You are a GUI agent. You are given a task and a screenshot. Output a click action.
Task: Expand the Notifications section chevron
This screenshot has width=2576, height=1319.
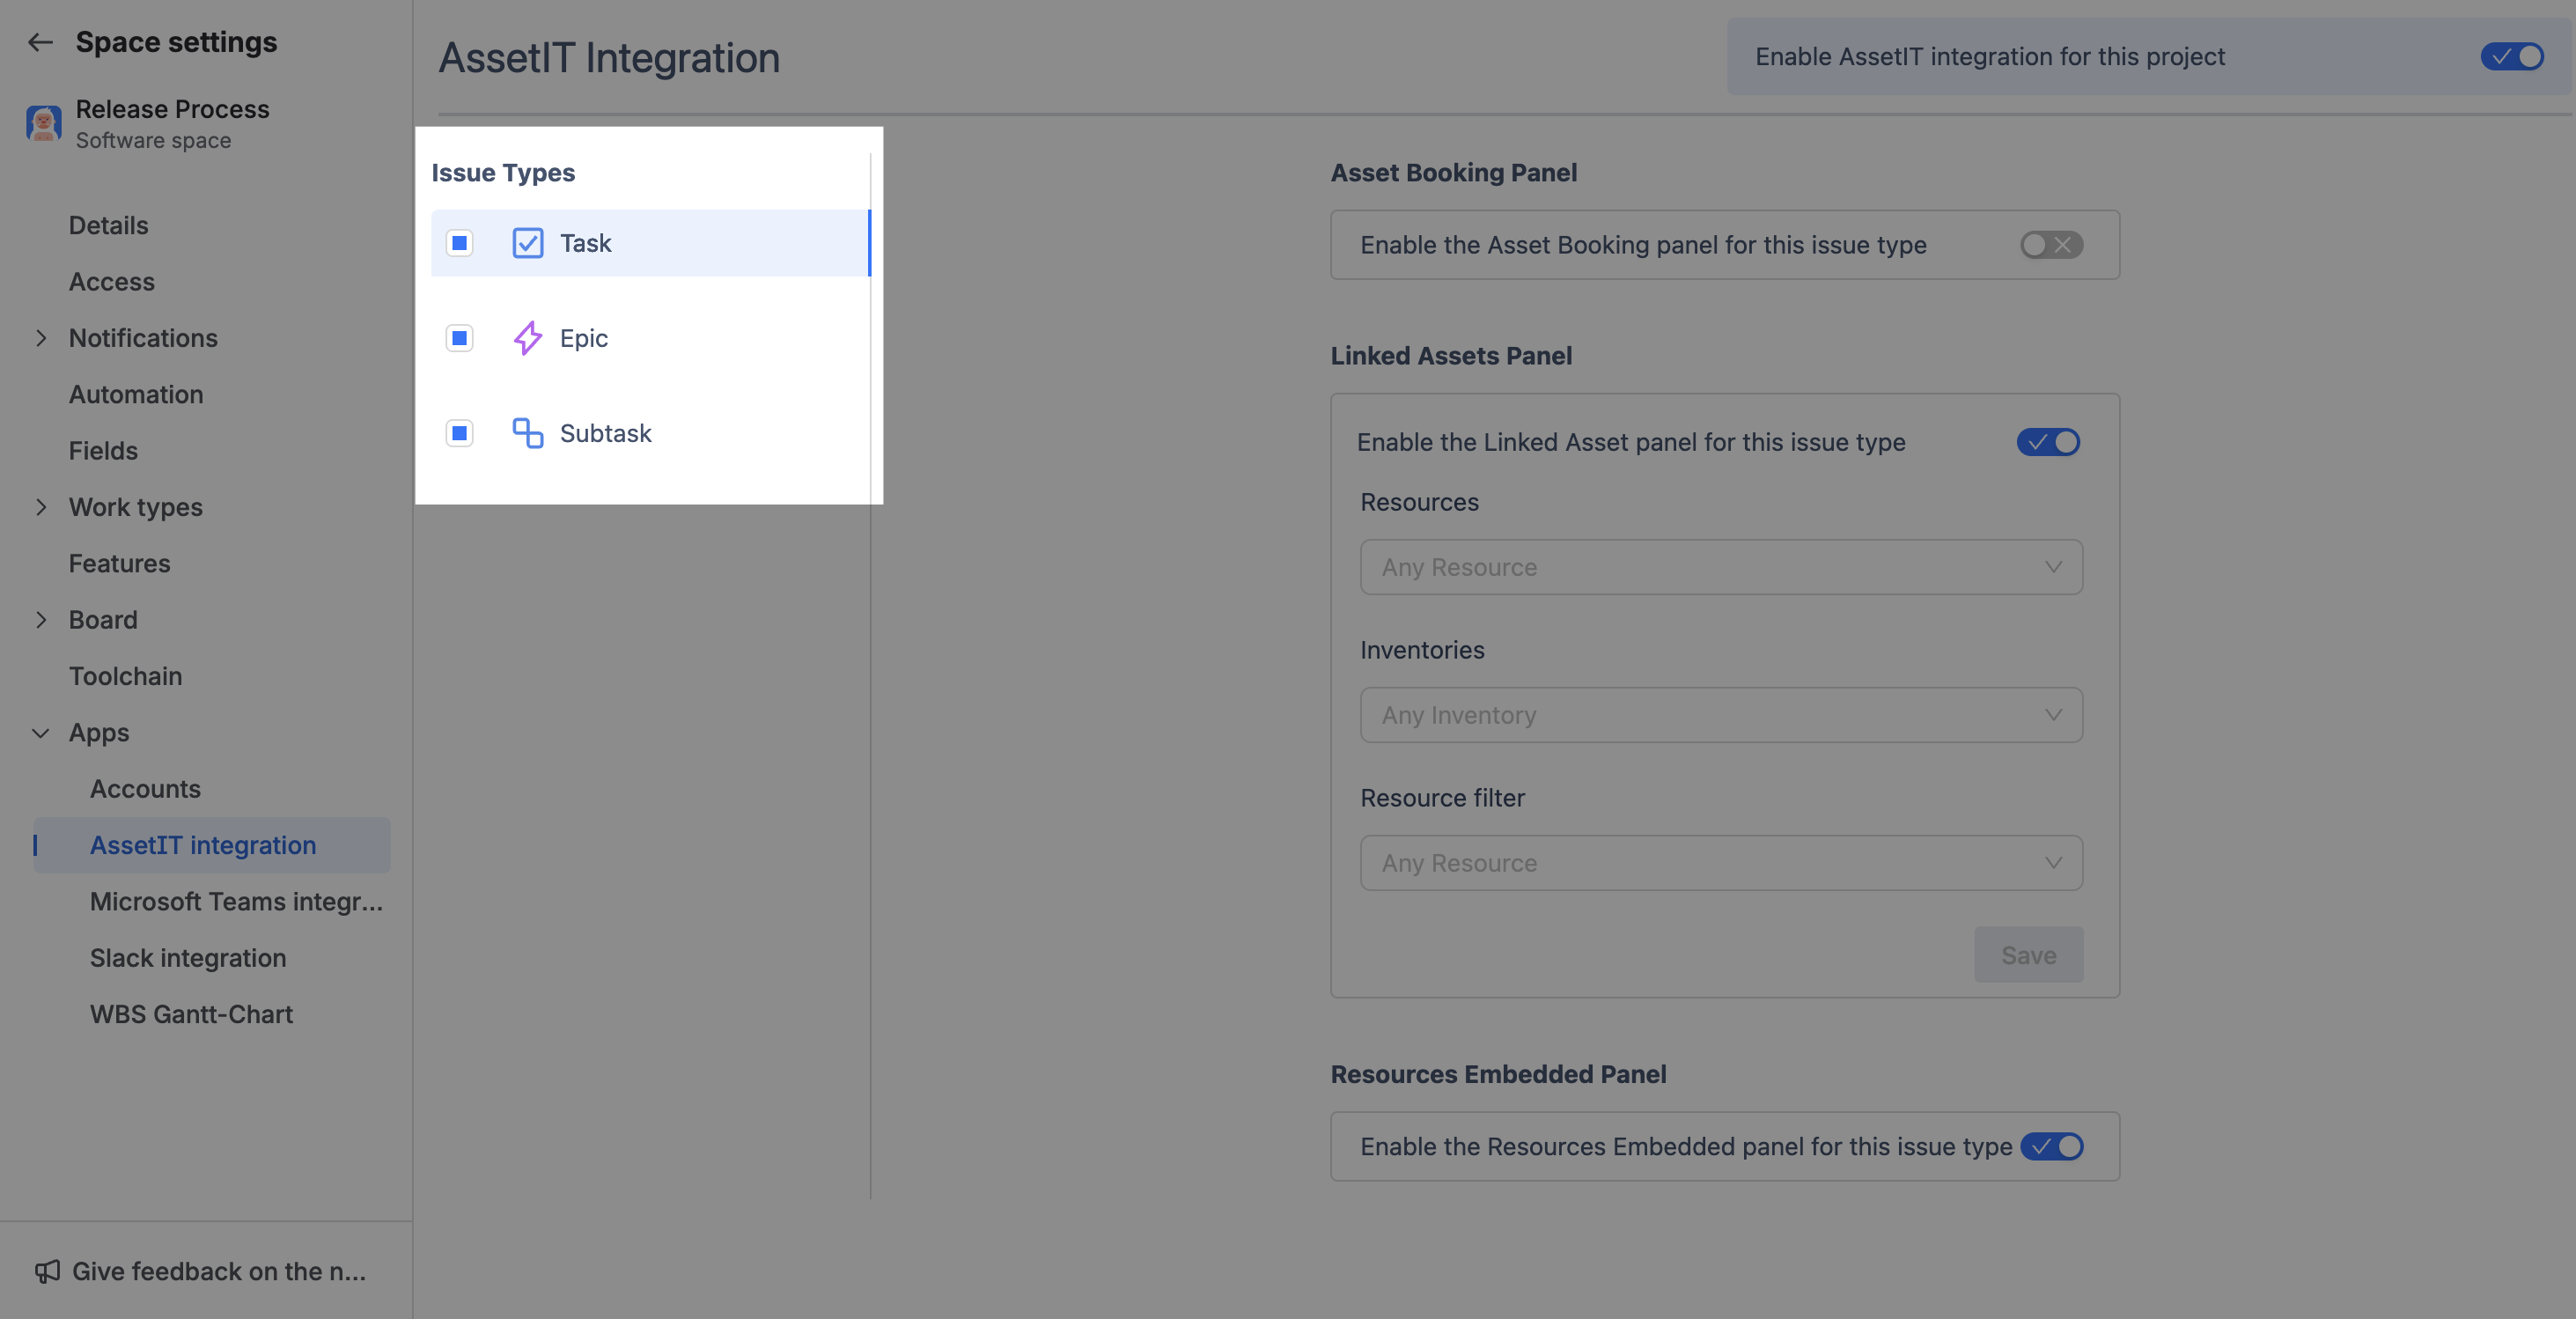coord(41,338)
